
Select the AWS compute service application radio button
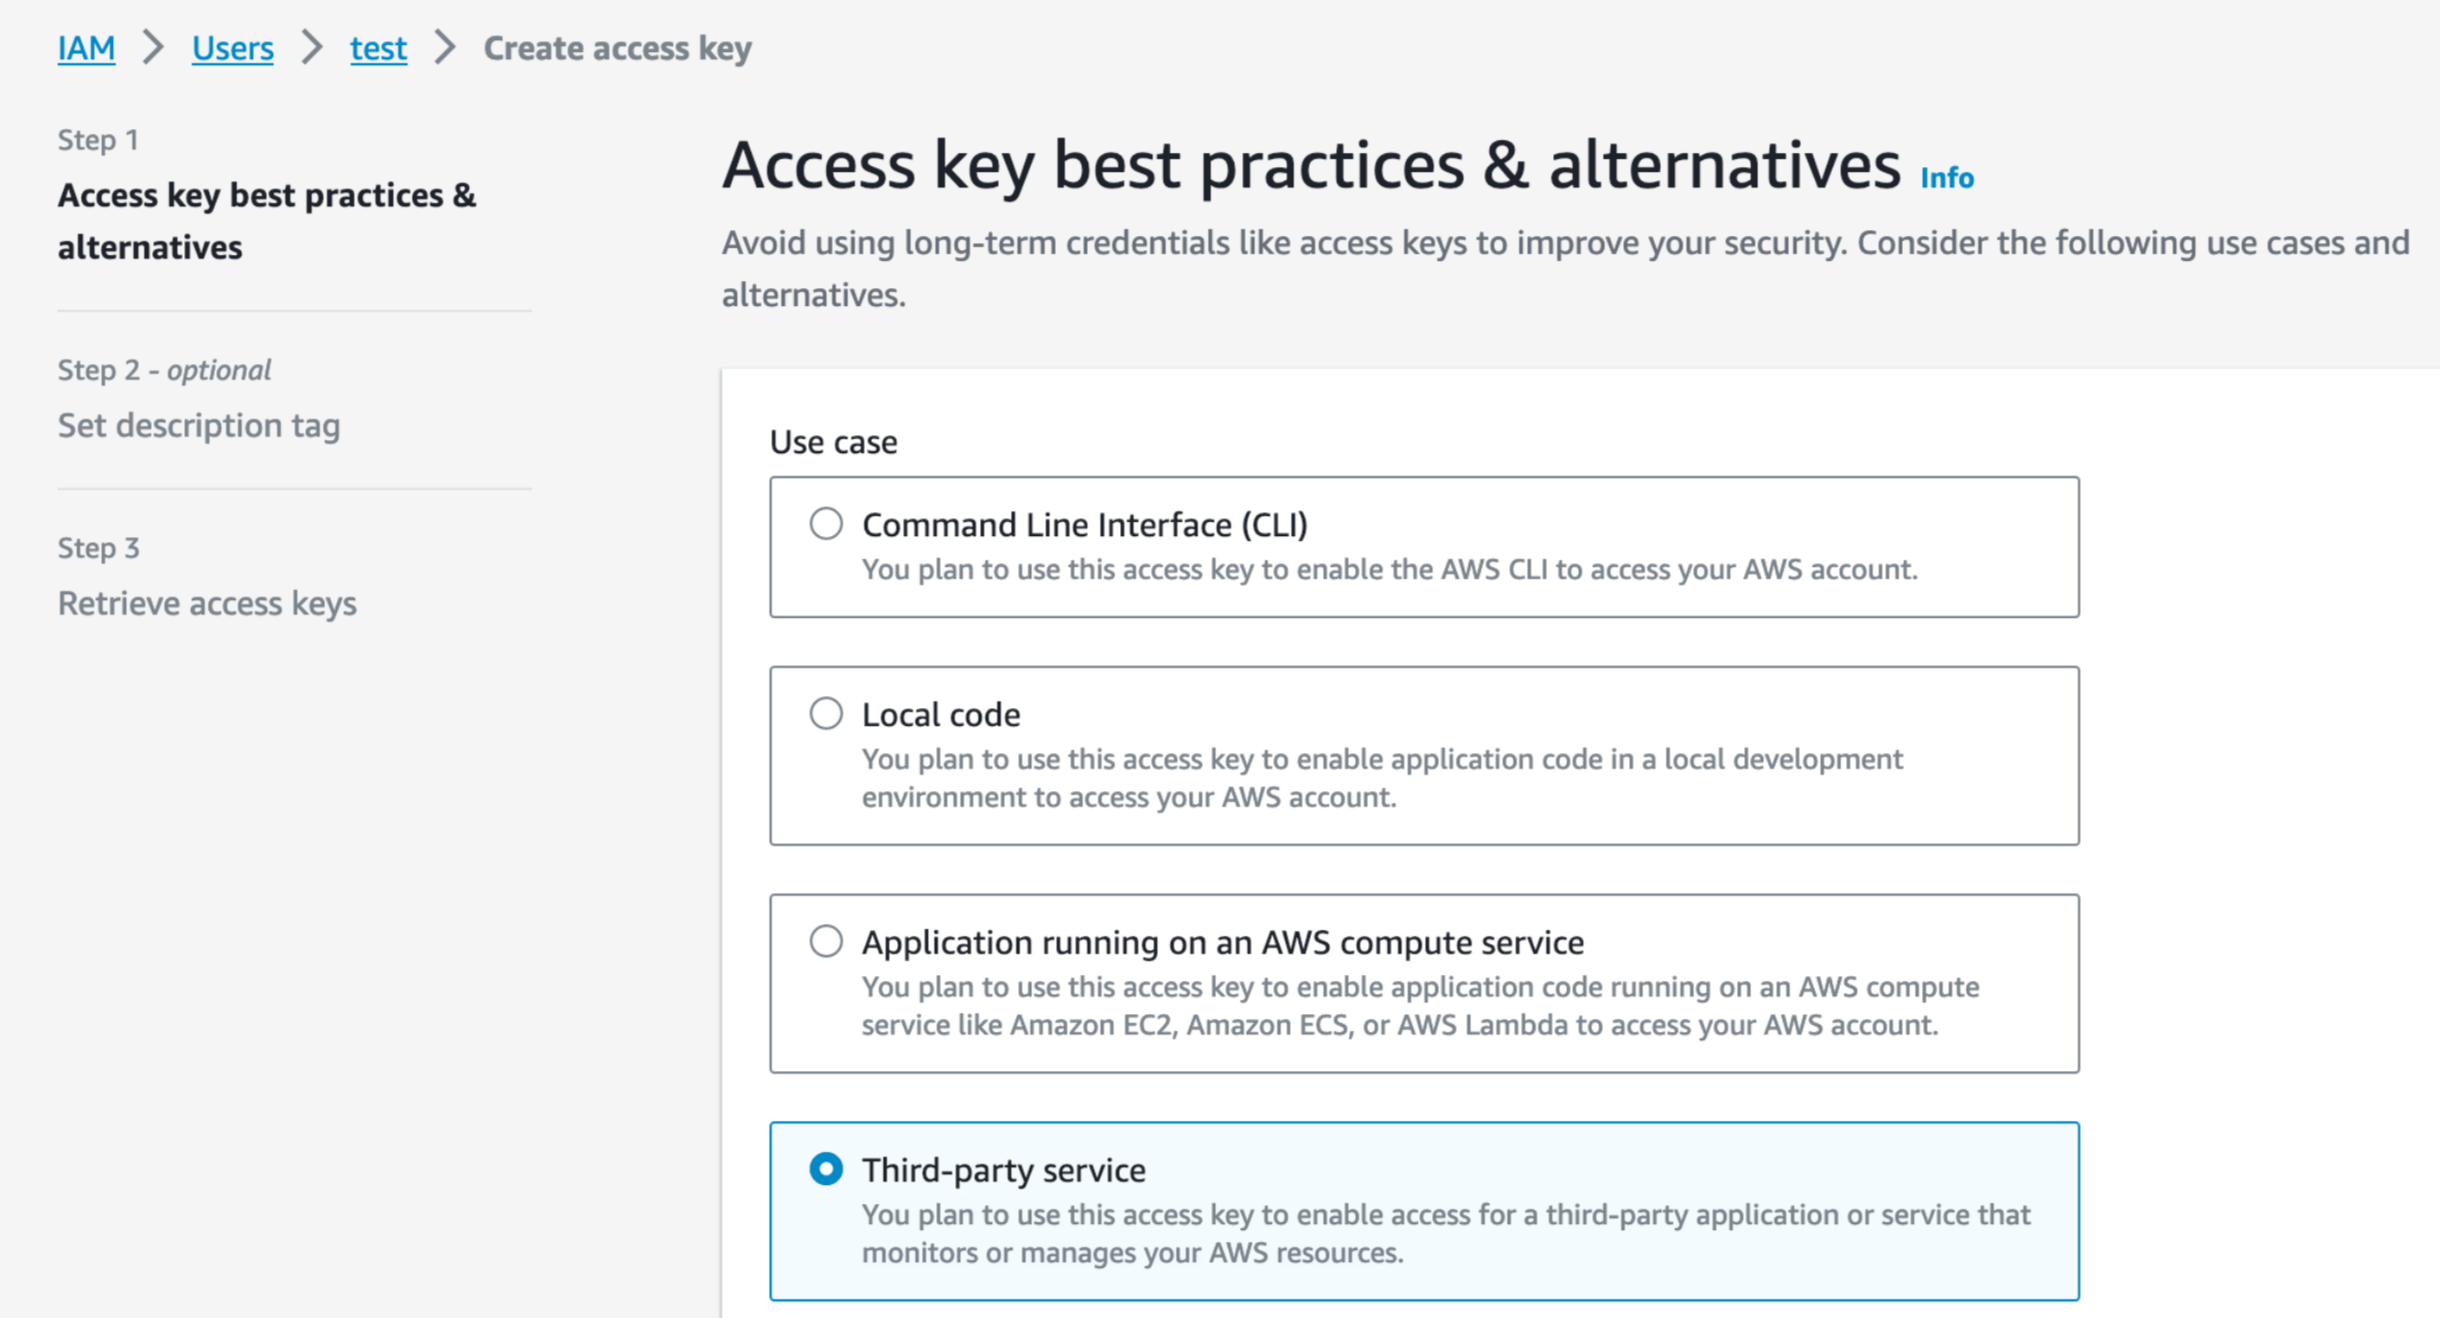pyautogui.click(x=826, y=941)
